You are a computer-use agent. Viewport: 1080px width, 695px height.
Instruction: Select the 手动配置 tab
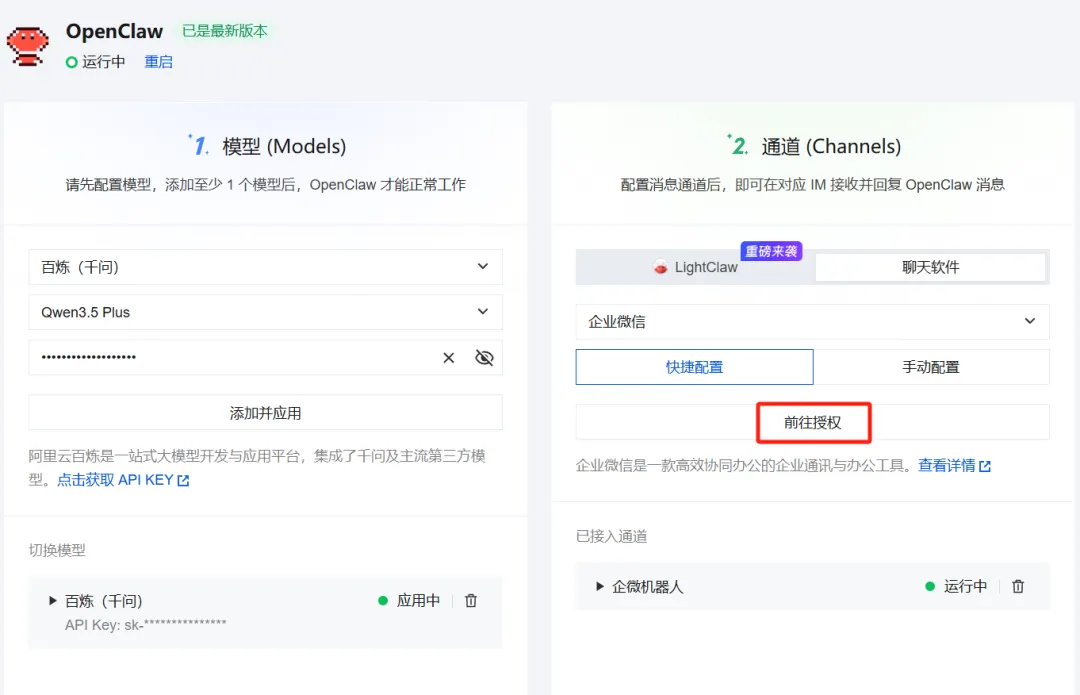pos(931,367)
